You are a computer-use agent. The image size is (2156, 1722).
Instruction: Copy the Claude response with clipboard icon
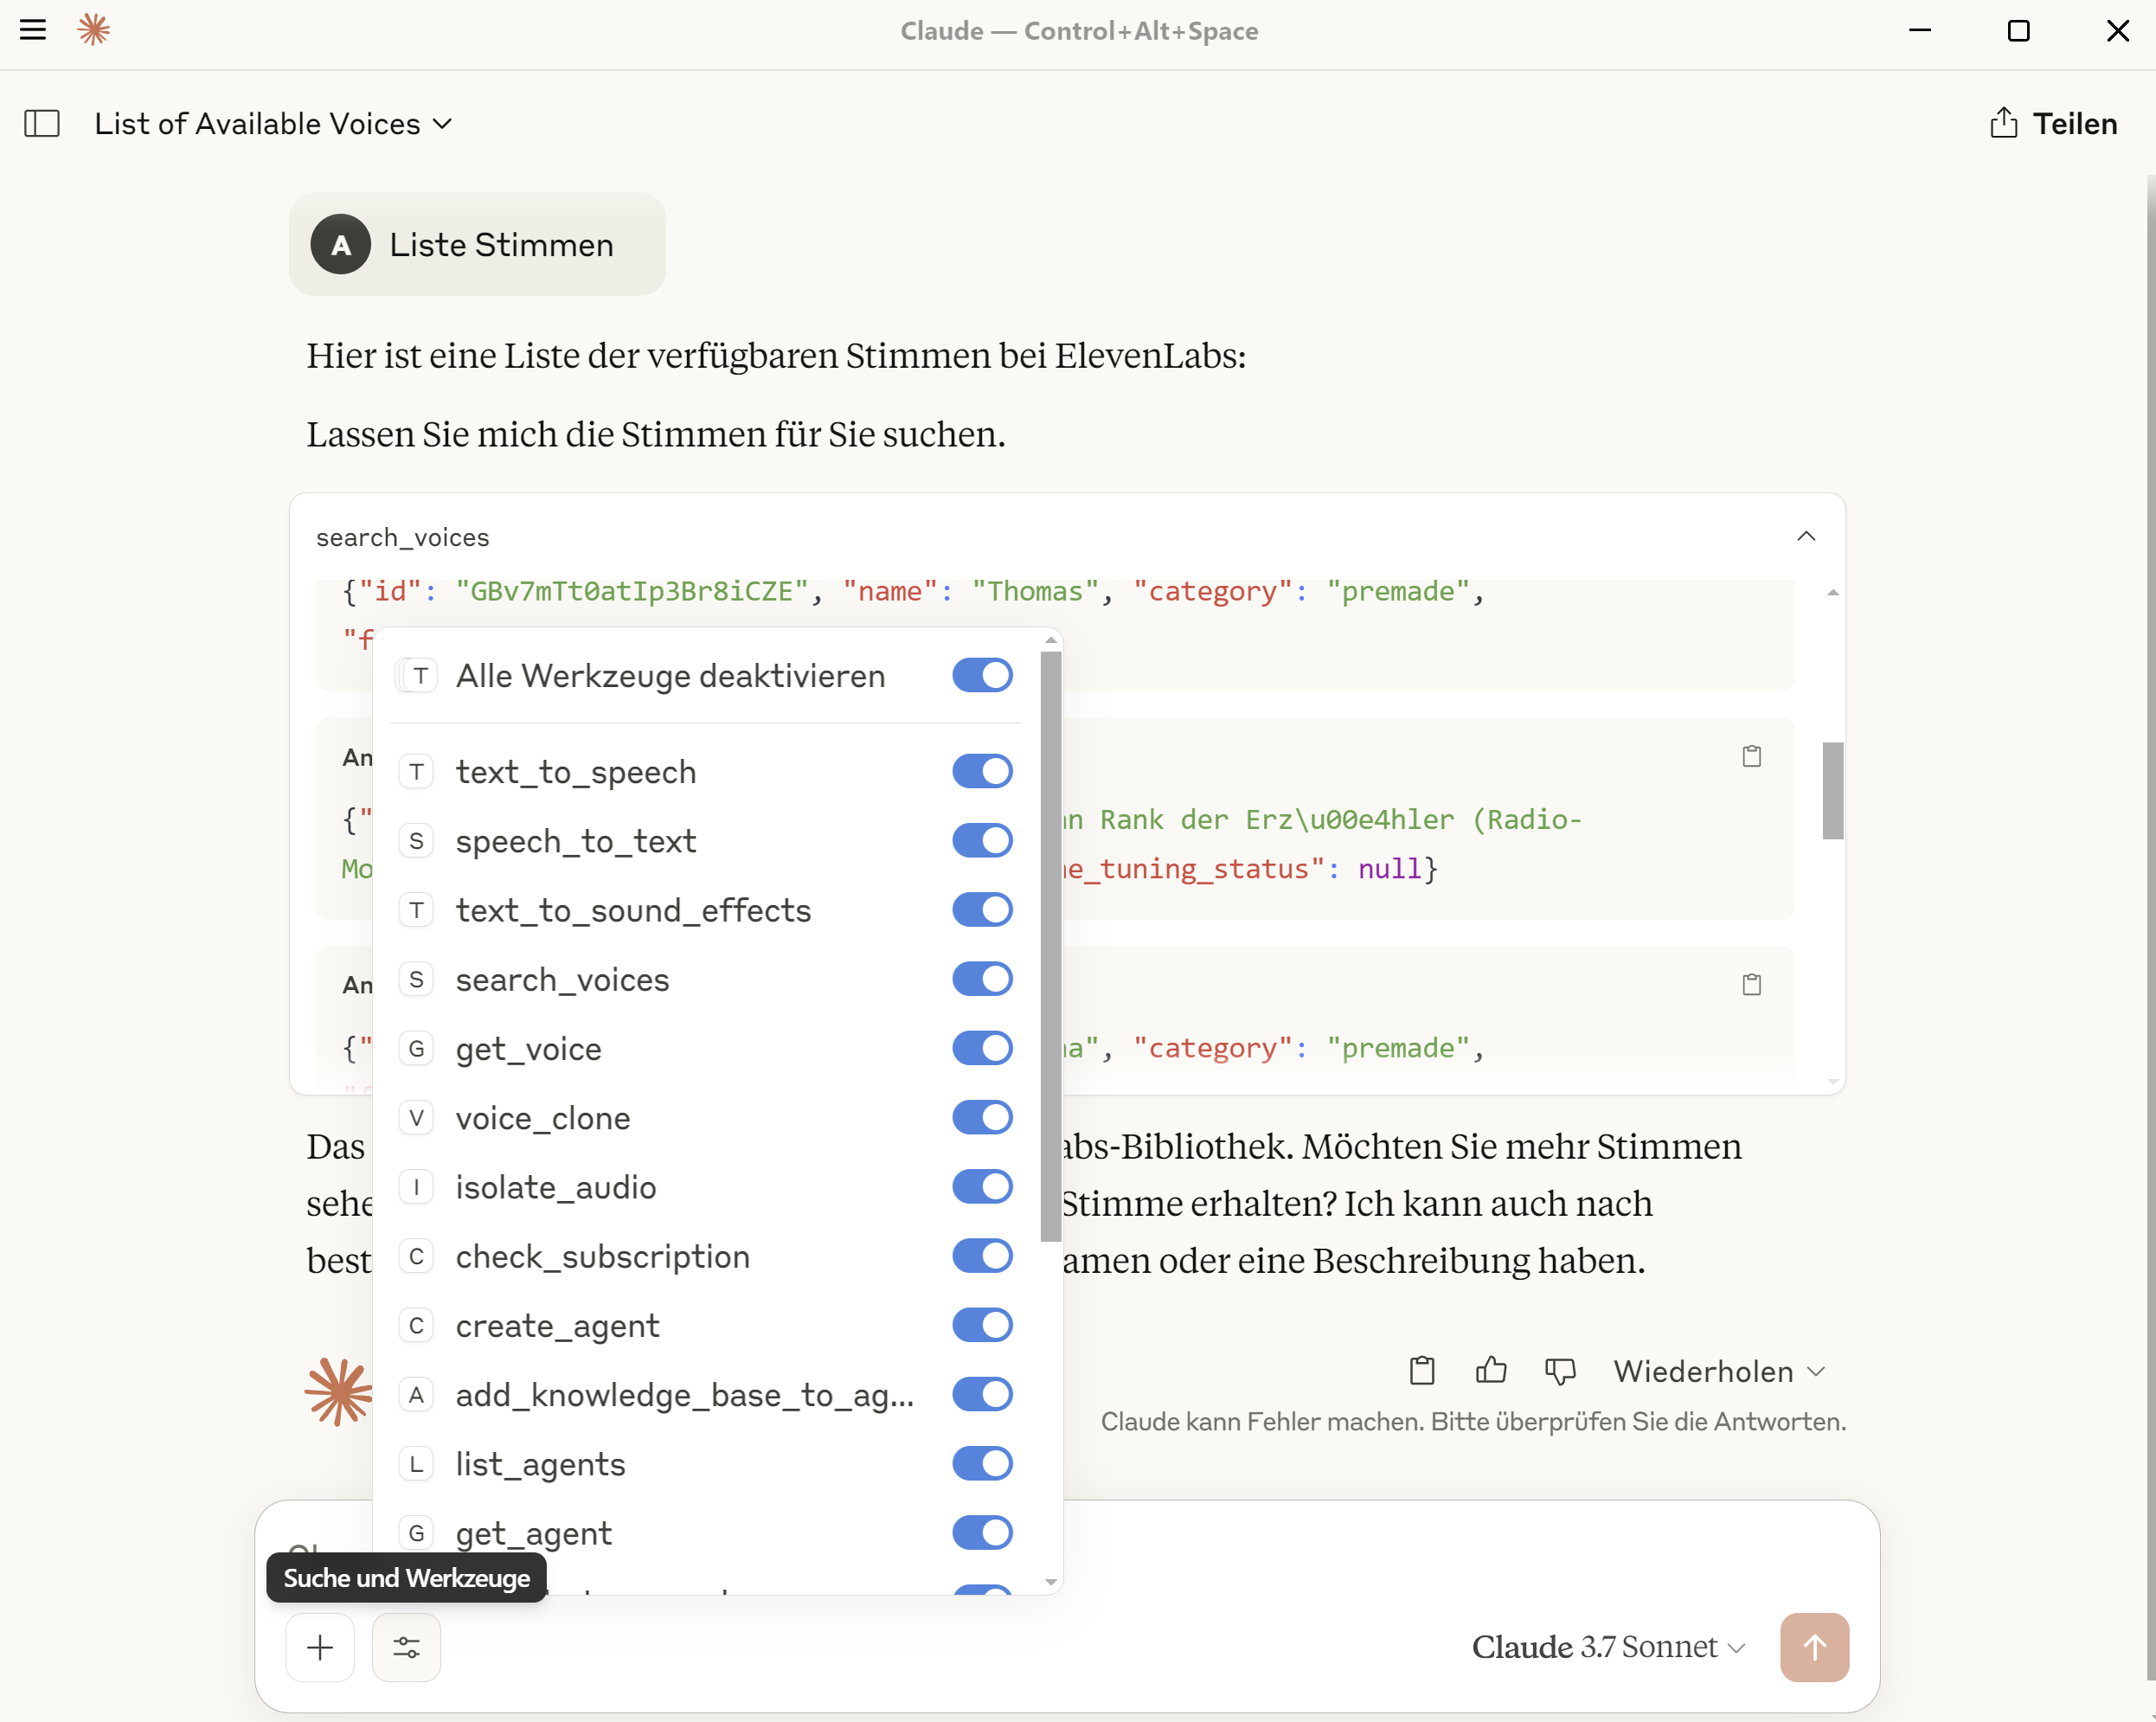tap(1422, 1371)
